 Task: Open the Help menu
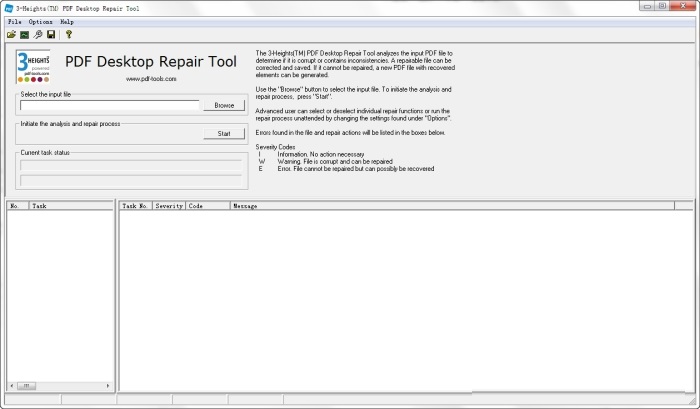coord(67,21)
